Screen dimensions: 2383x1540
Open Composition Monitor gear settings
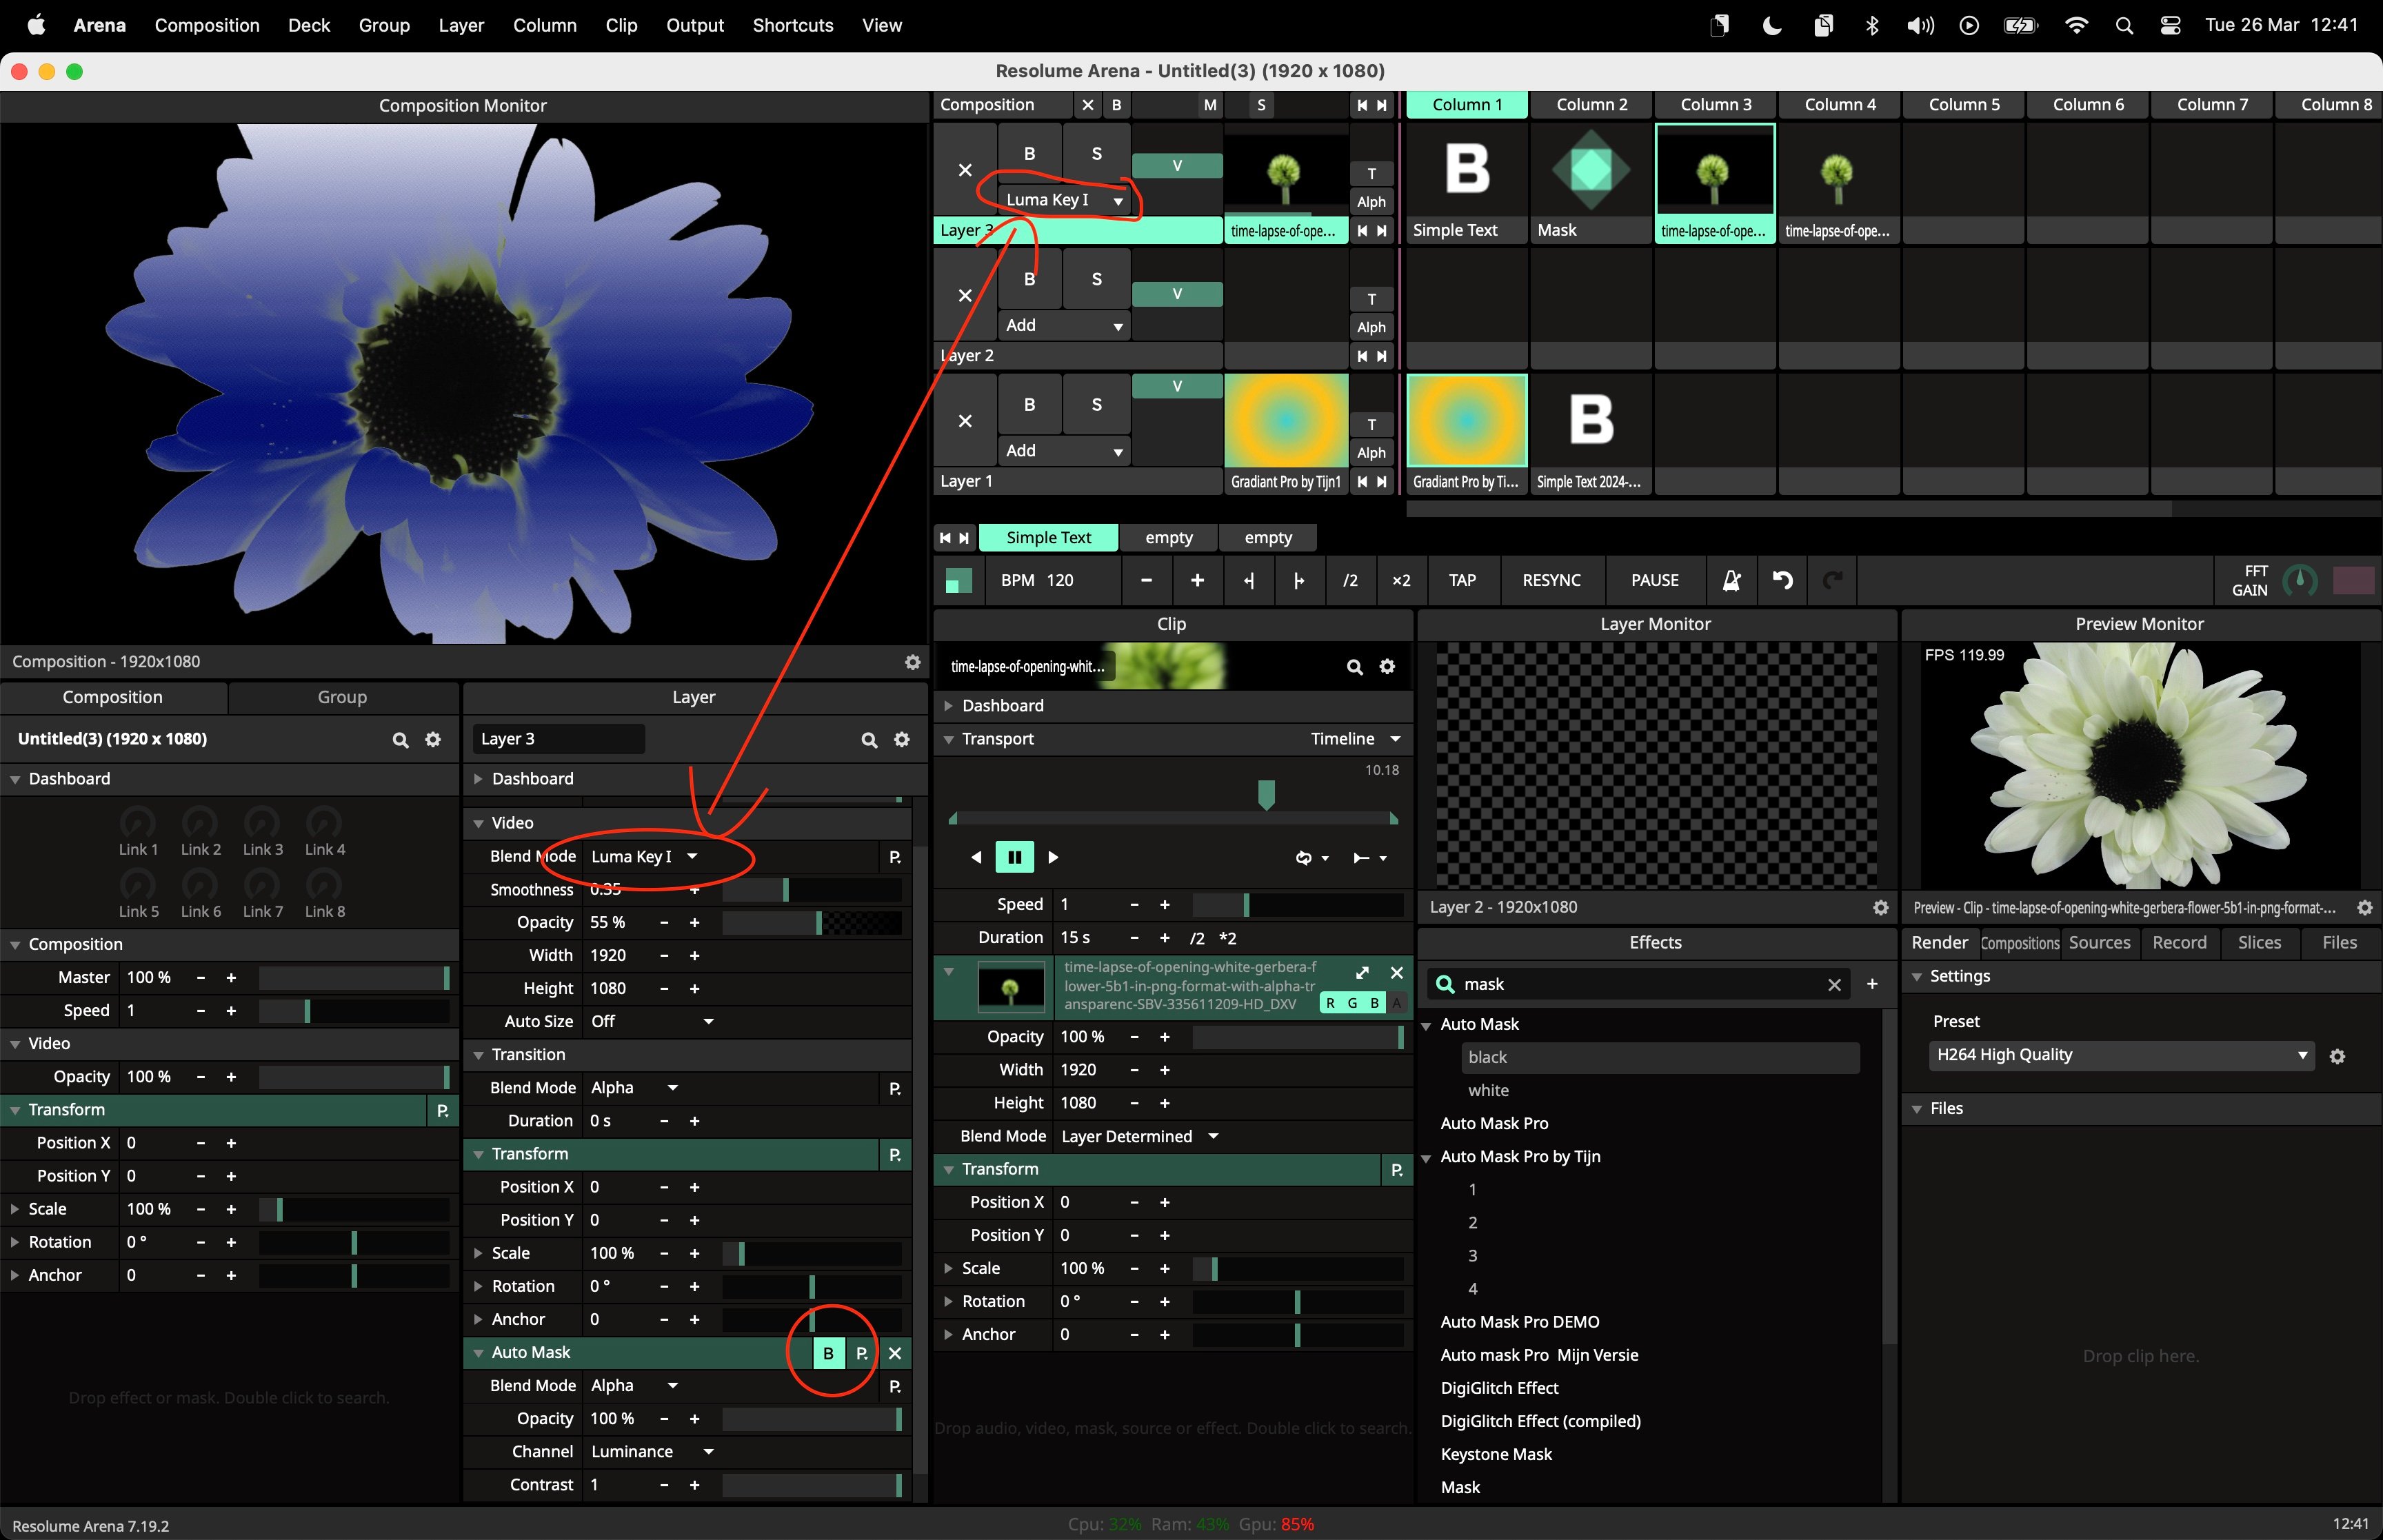click(x=912, y=662)
